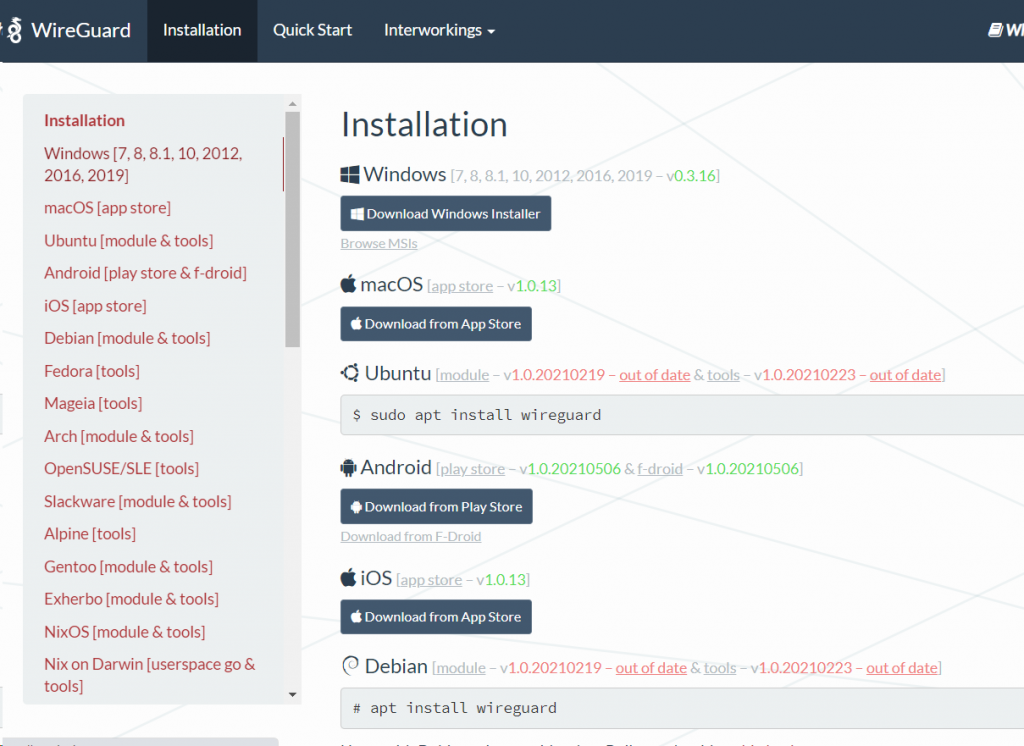Click the book icon in top-right navbar

point(995,30)
